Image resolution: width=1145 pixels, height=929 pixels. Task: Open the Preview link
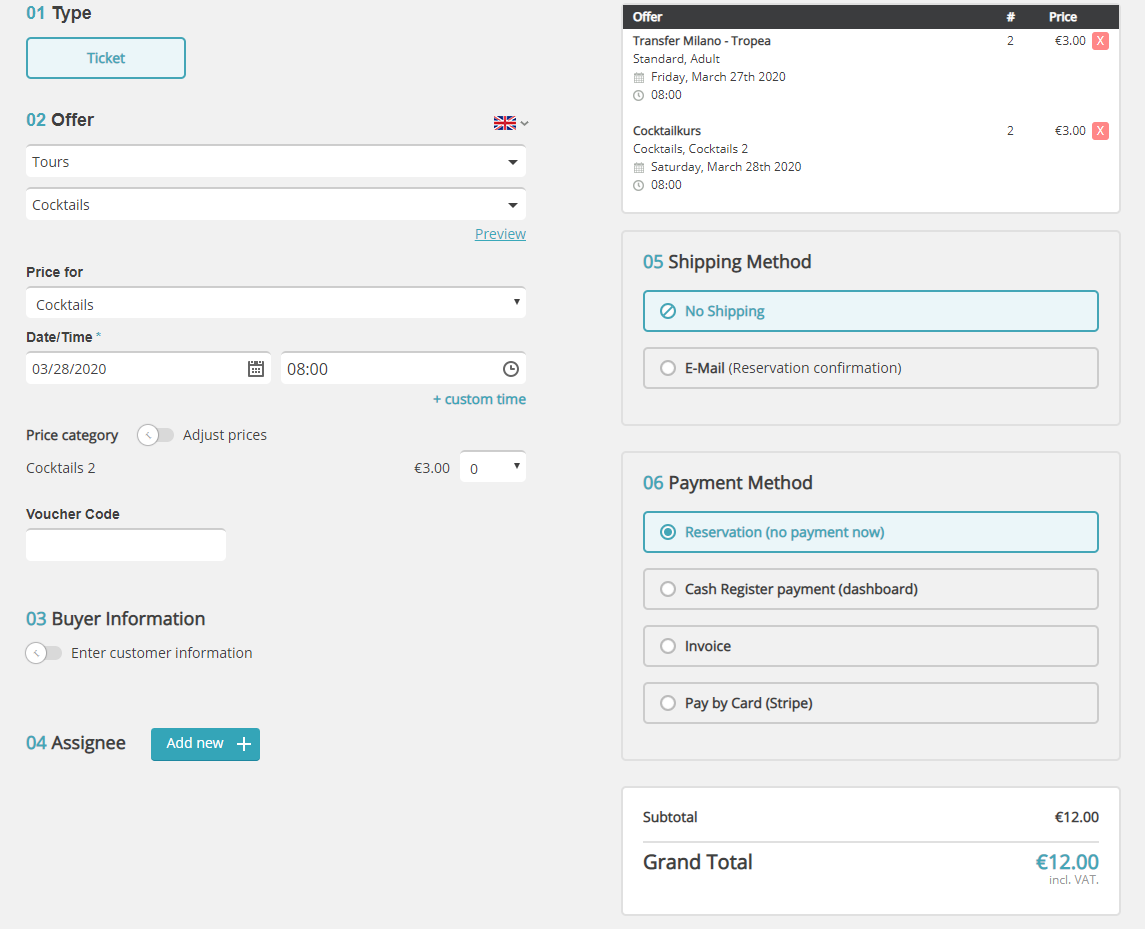pos(500,234)
